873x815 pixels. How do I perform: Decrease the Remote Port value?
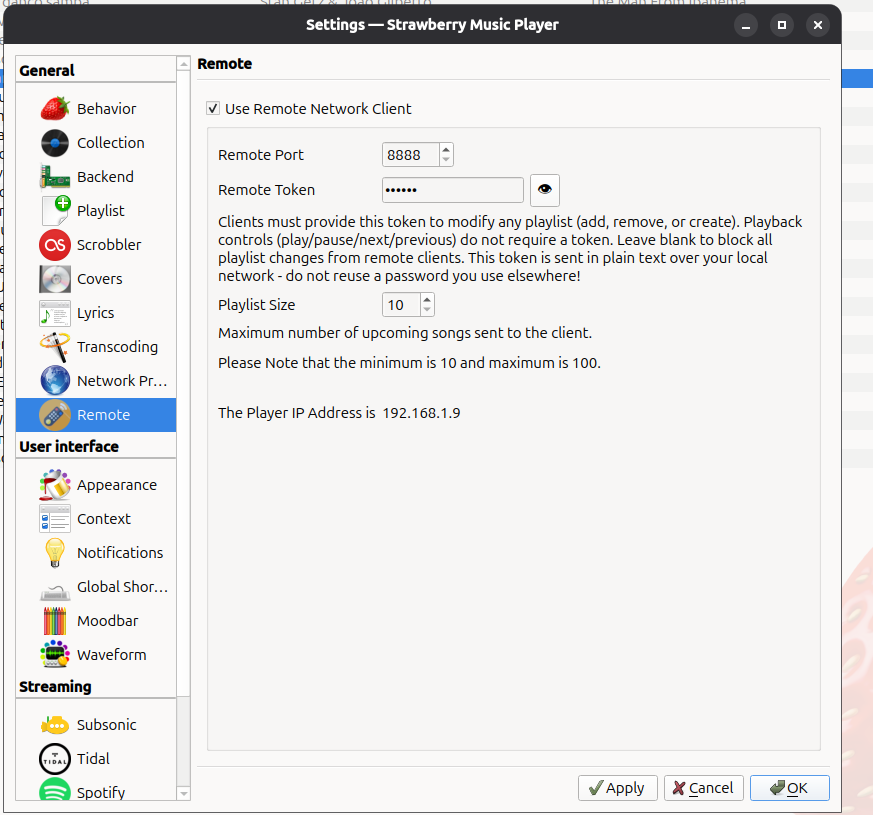click(x=446, y=160)
